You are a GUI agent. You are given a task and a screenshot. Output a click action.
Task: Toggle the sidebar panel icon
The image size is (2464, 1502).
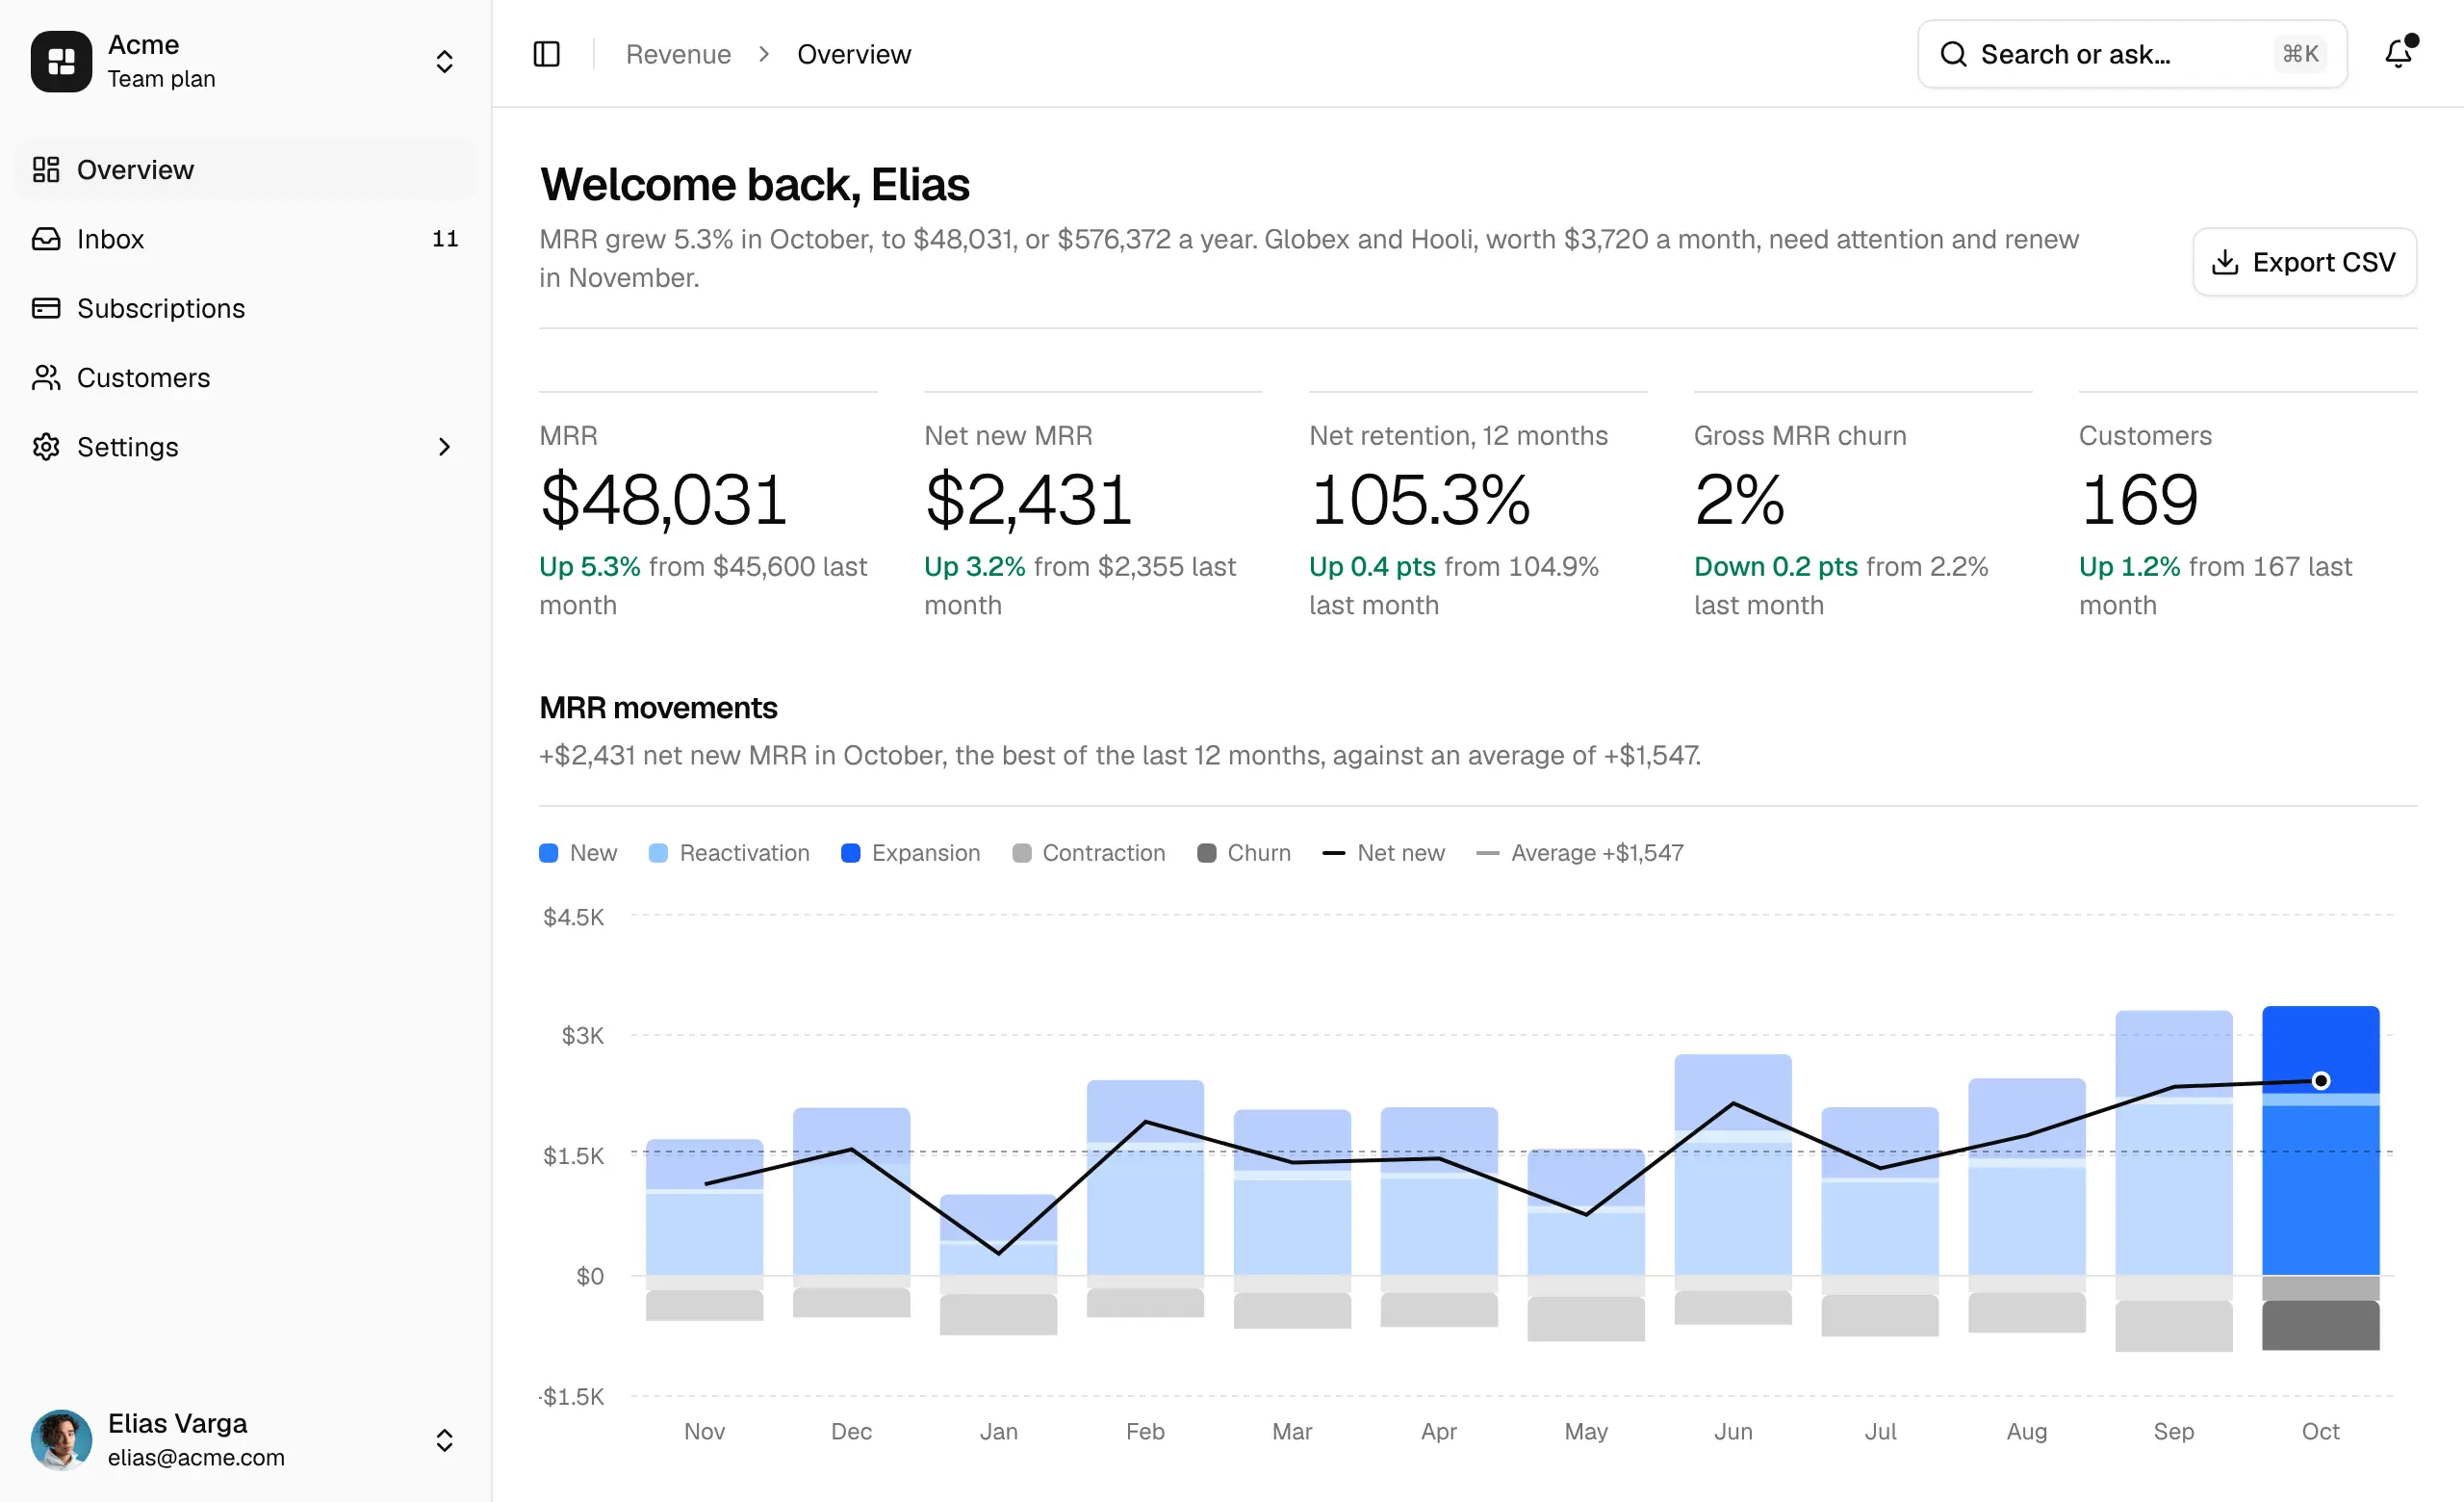pos(547,54)
